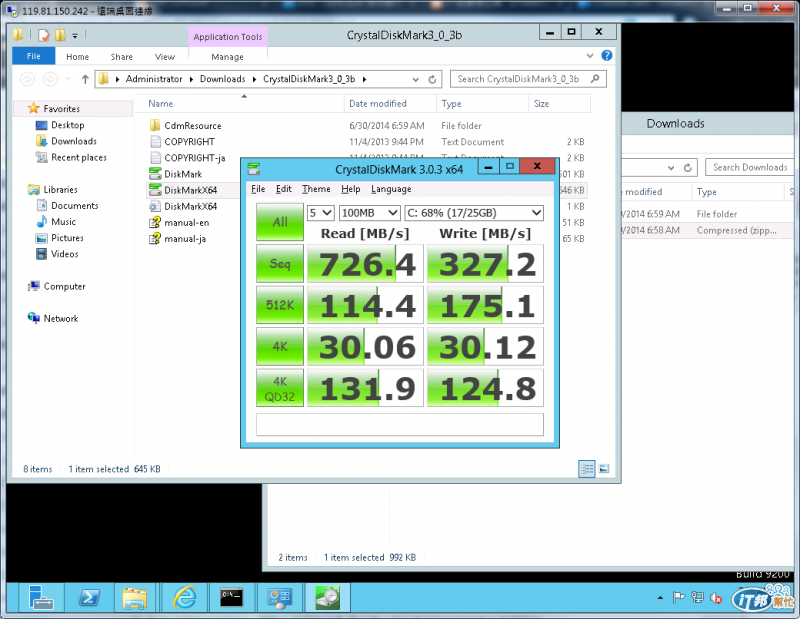
Task: Refresh the background Downloads window
Action: (688, 167)
